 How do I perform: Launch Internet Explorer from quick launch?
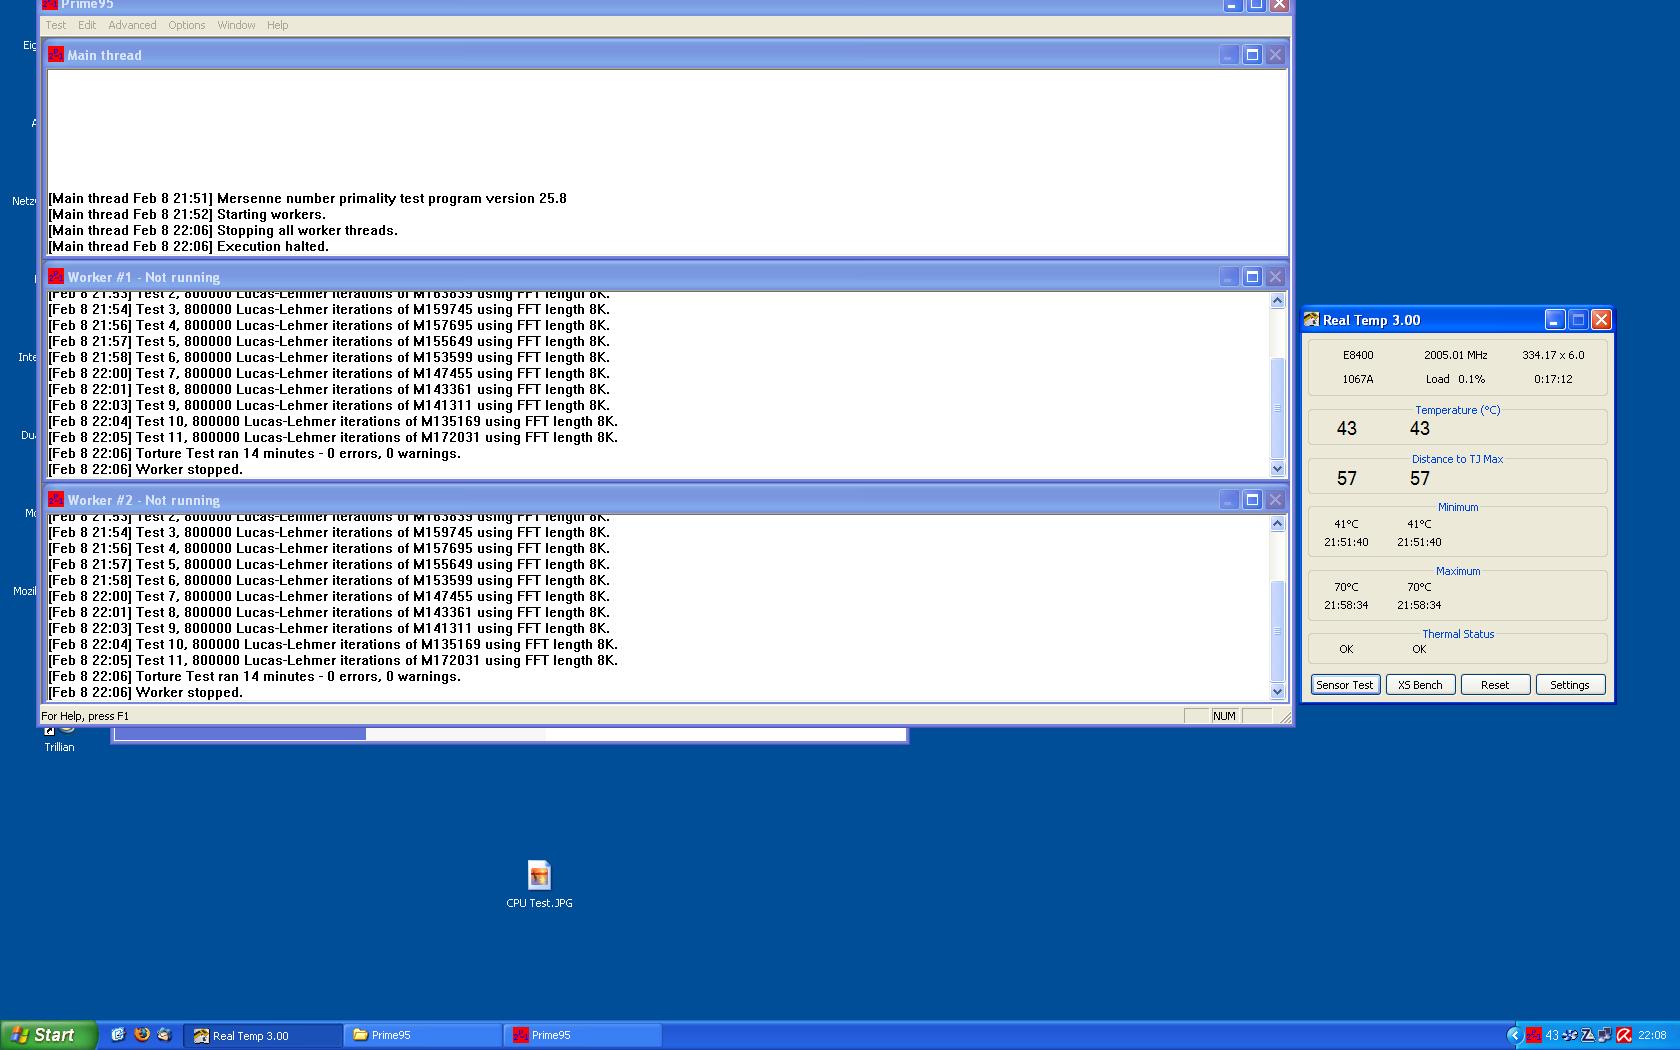[x=118, y=1035]
